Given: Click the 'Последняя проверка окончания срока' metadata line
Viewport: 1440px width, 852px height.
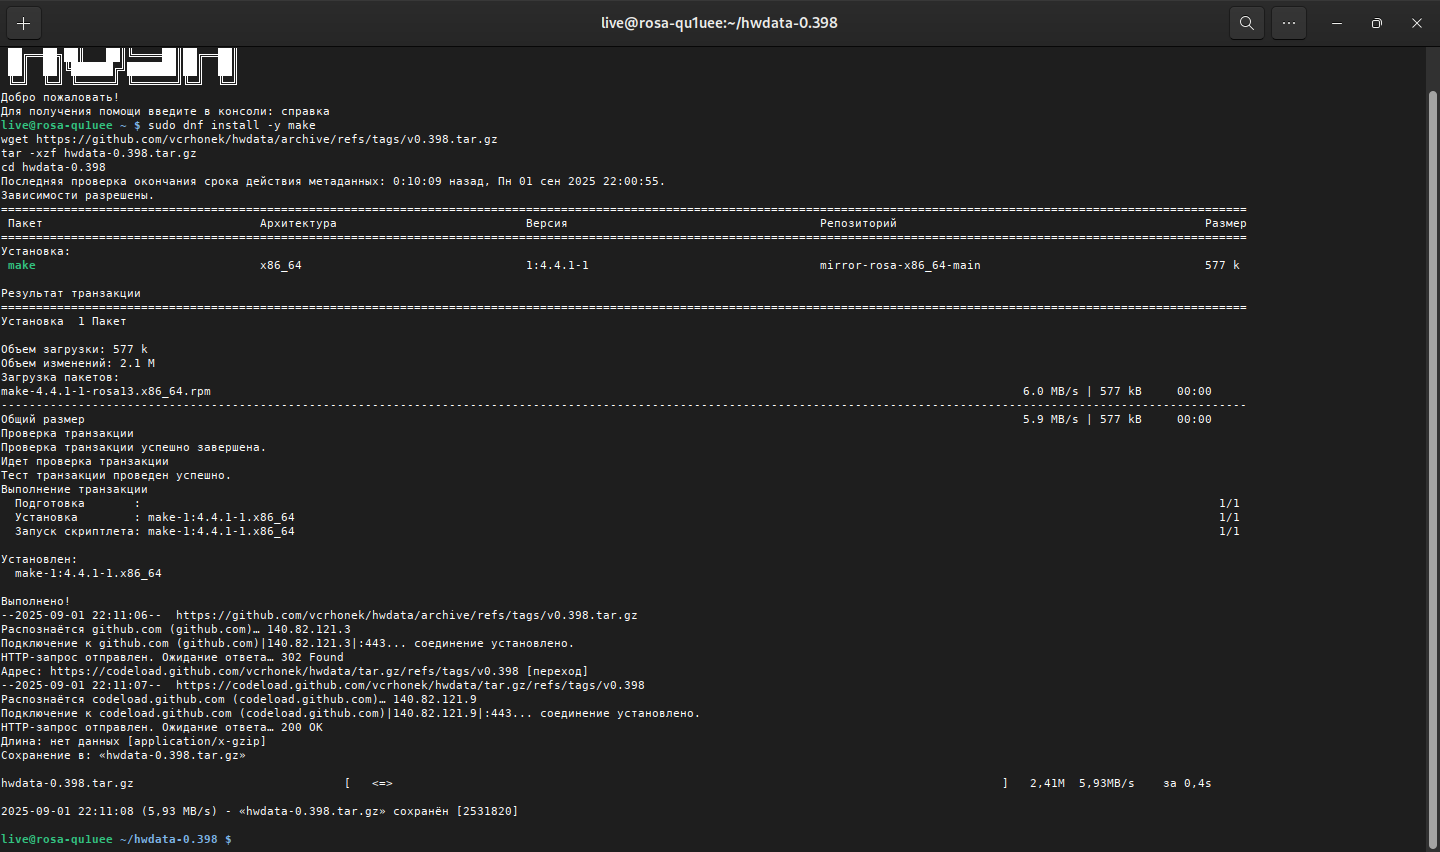Looking at the screenshot, I should [x=333, y=181].
